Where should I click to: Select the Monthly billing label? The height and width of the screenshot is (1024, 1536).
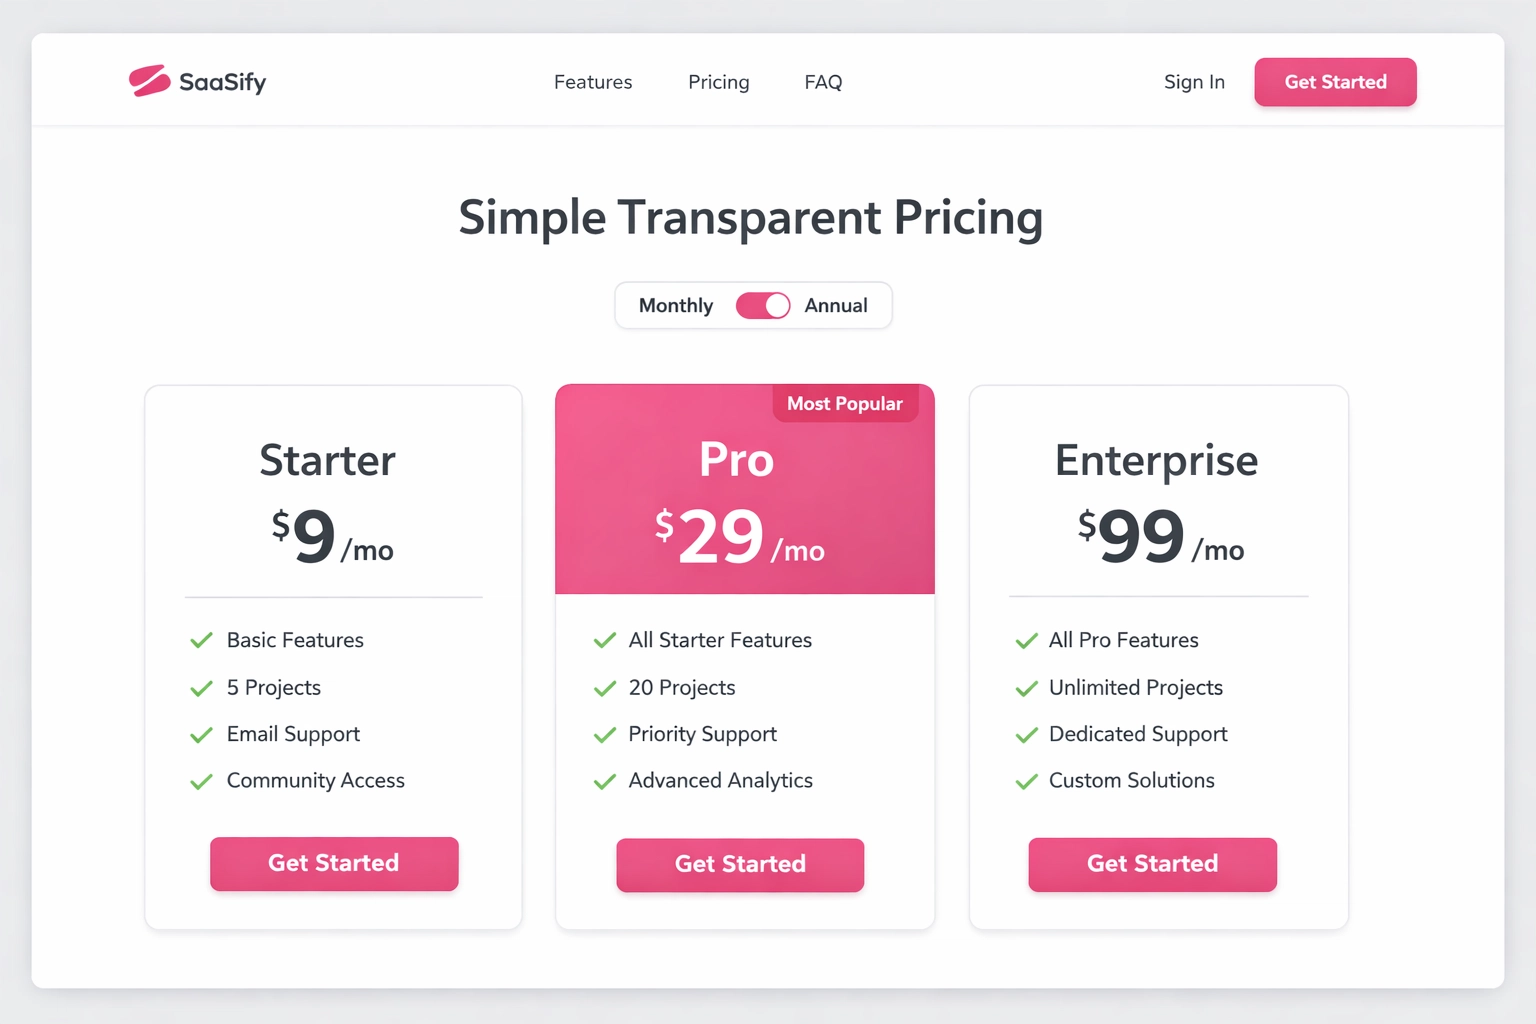[x=676, y=306]
